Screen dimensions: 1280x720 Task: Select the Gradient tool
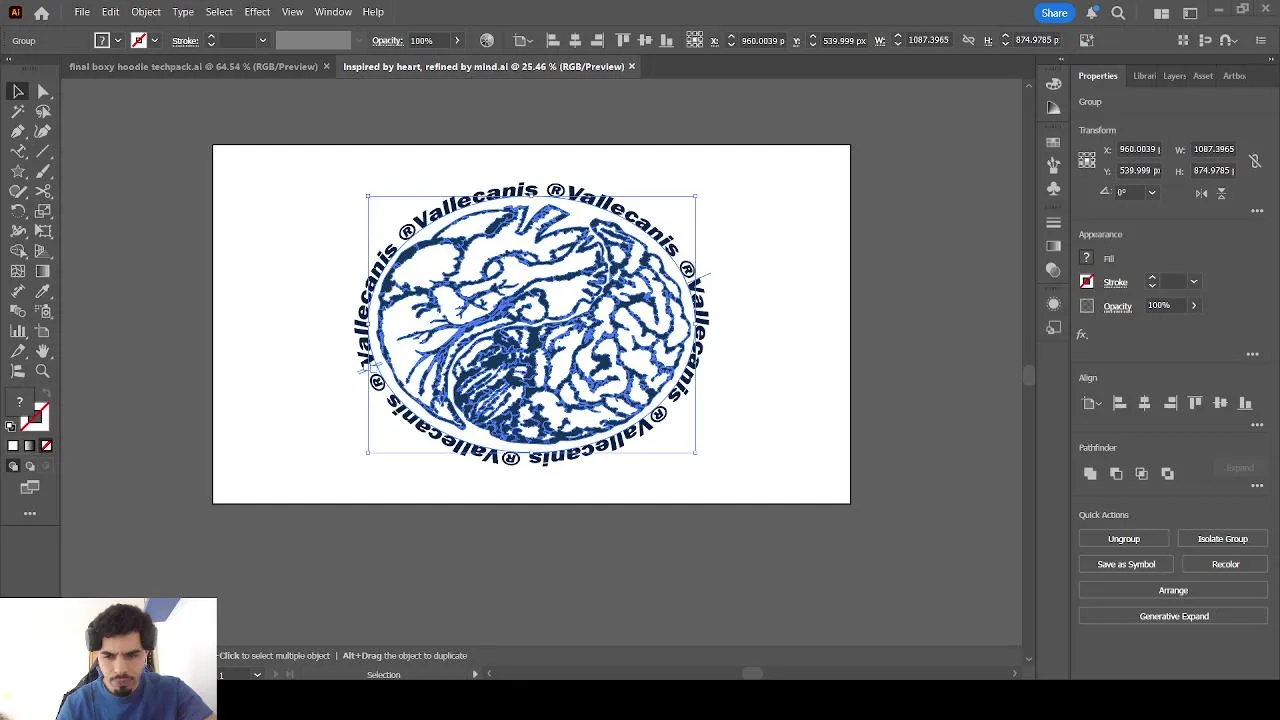[43, 271]
